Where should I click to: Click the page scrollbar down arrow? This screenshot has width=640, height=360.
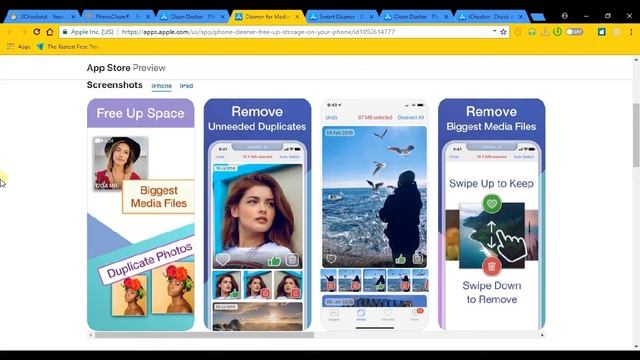(636, 347)
